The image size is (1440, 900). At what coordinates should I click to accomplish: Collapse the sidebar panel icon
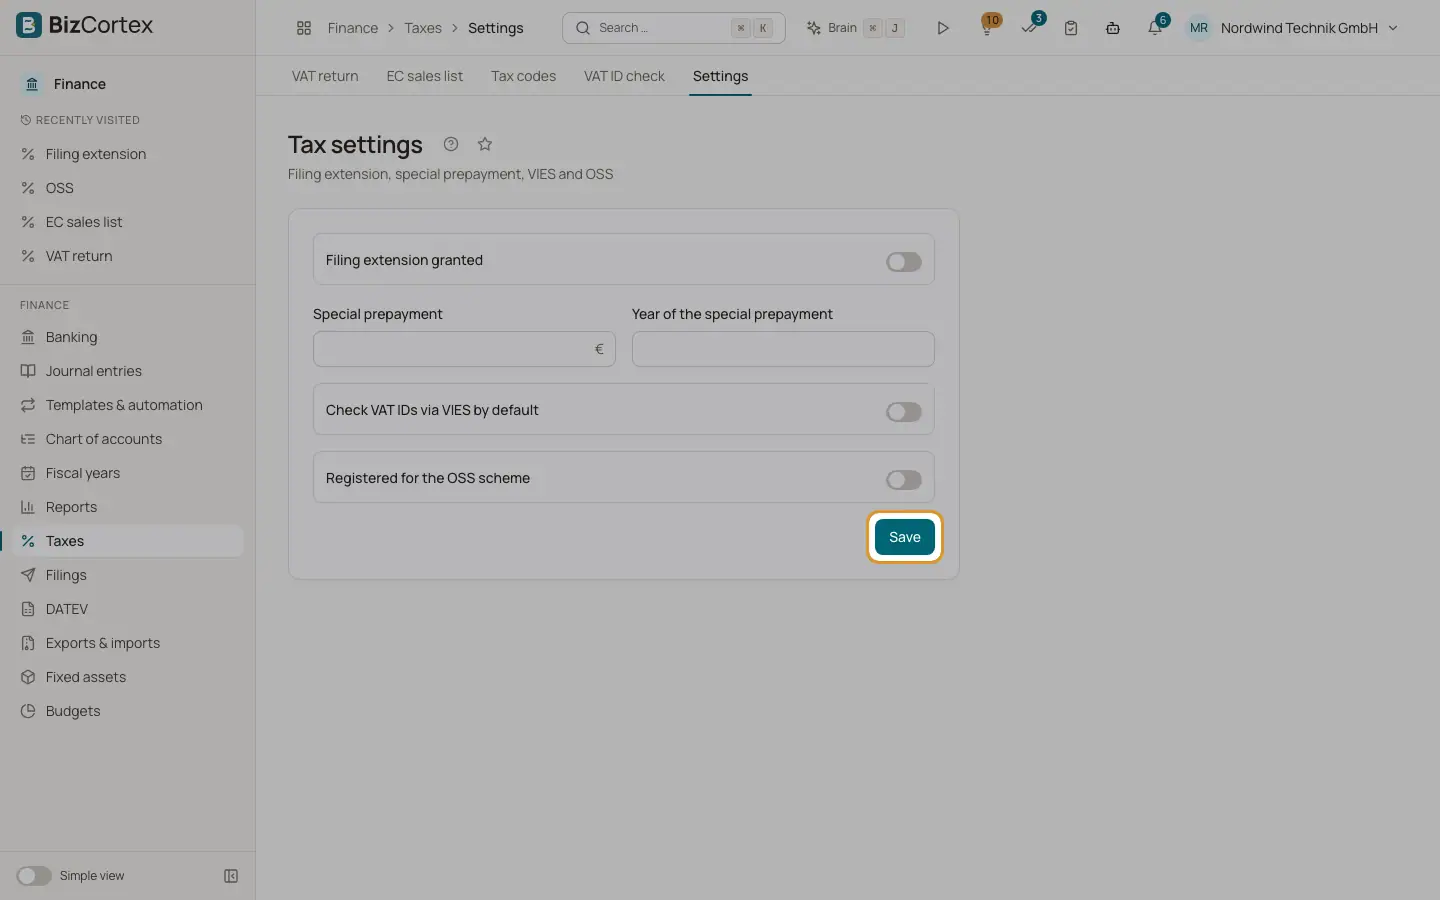point(231,876)
